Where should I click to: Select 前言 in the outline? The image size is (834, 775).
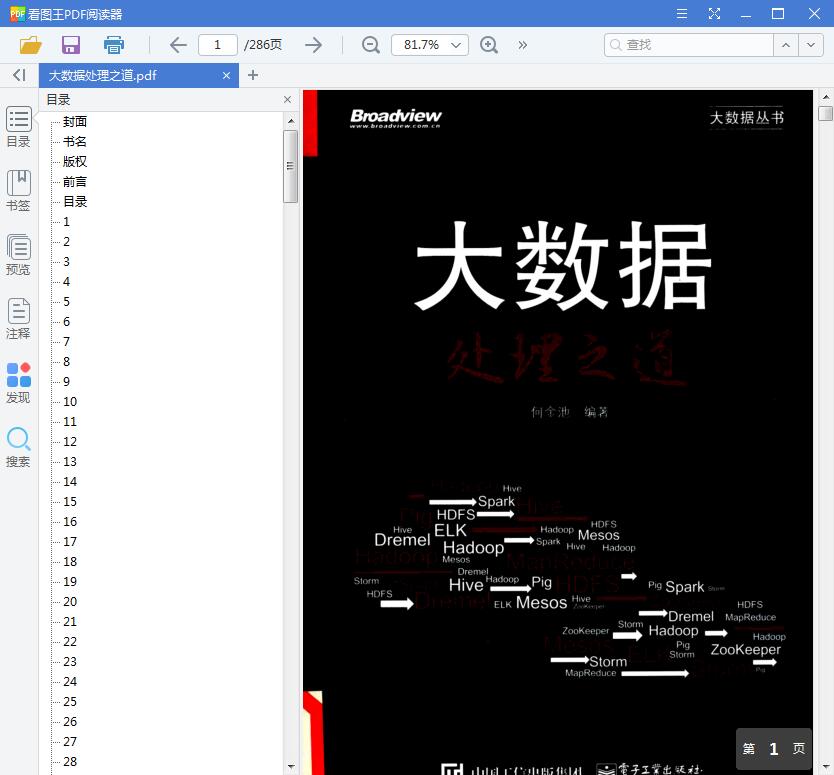pos(74,181)
